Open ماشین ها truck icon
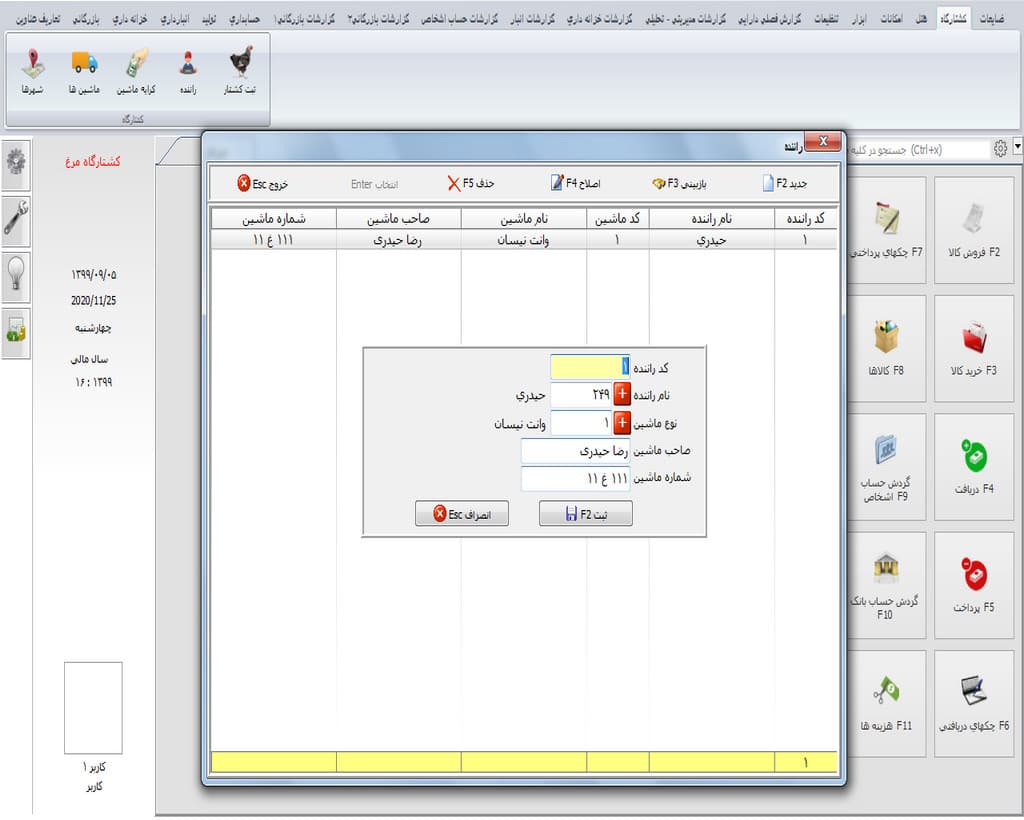 [84, 71]
